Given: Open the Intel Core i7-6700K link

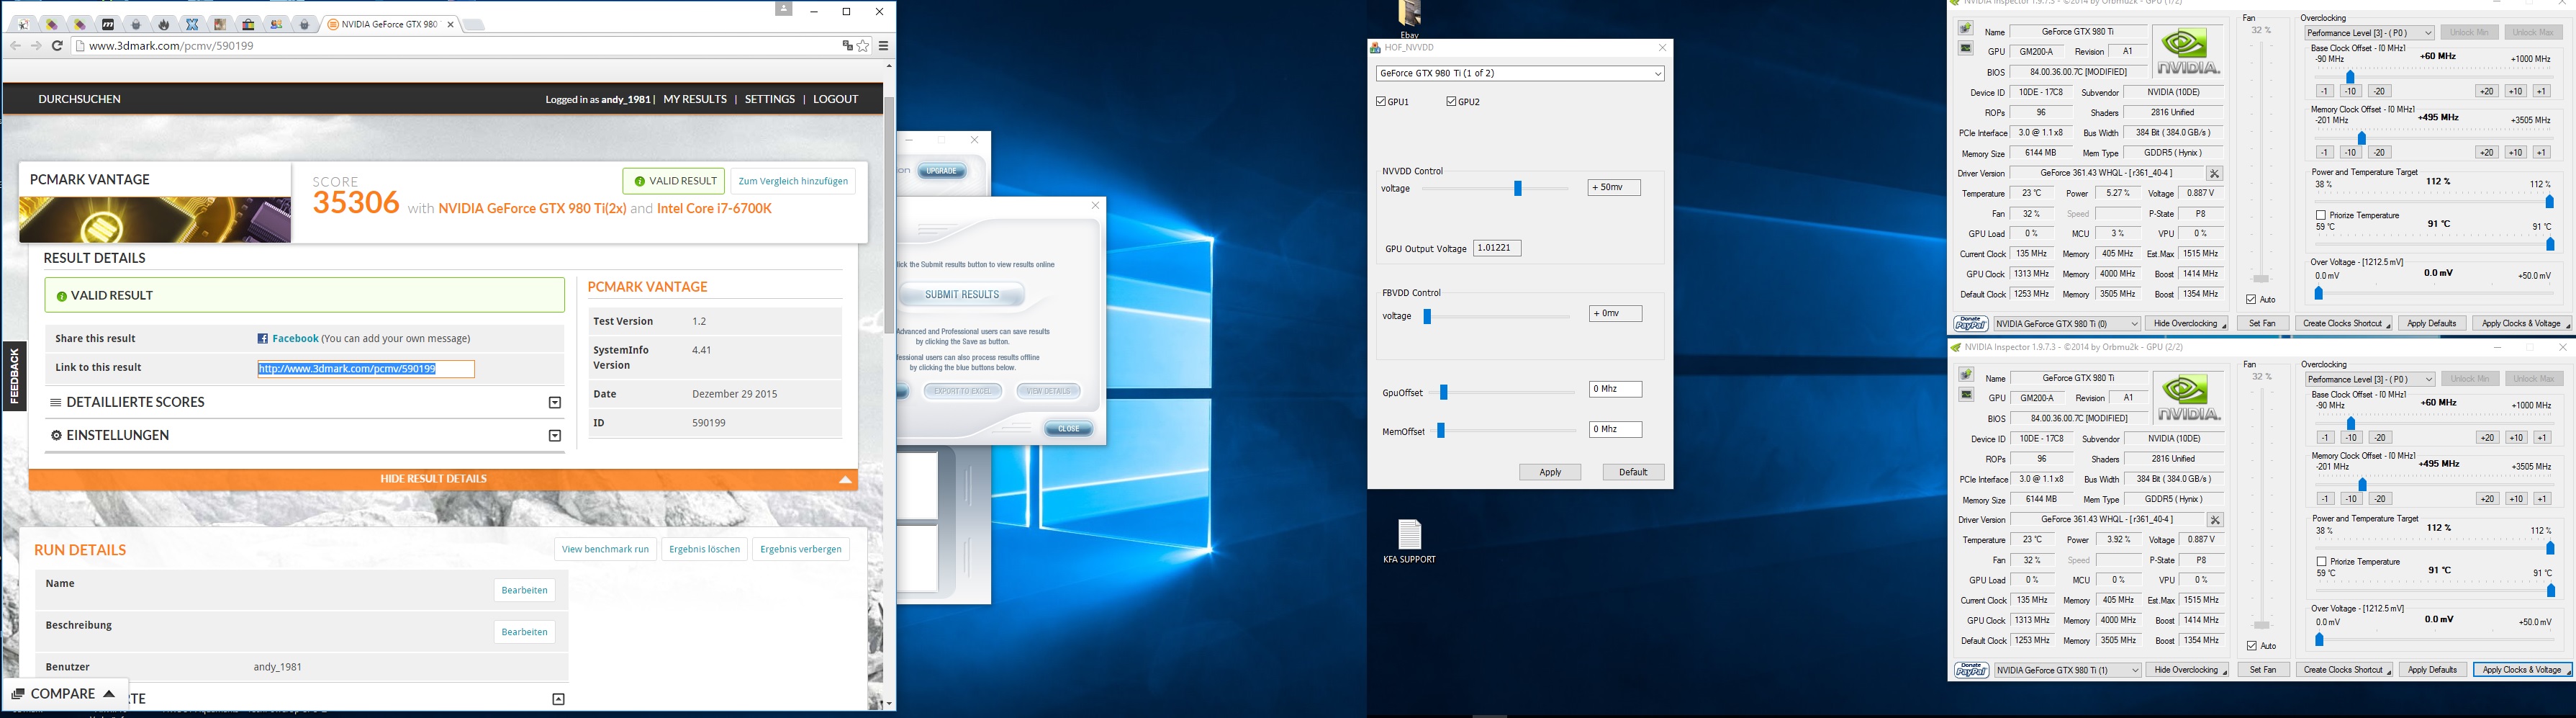Looking at the screenshot, I should pos(714,209).
